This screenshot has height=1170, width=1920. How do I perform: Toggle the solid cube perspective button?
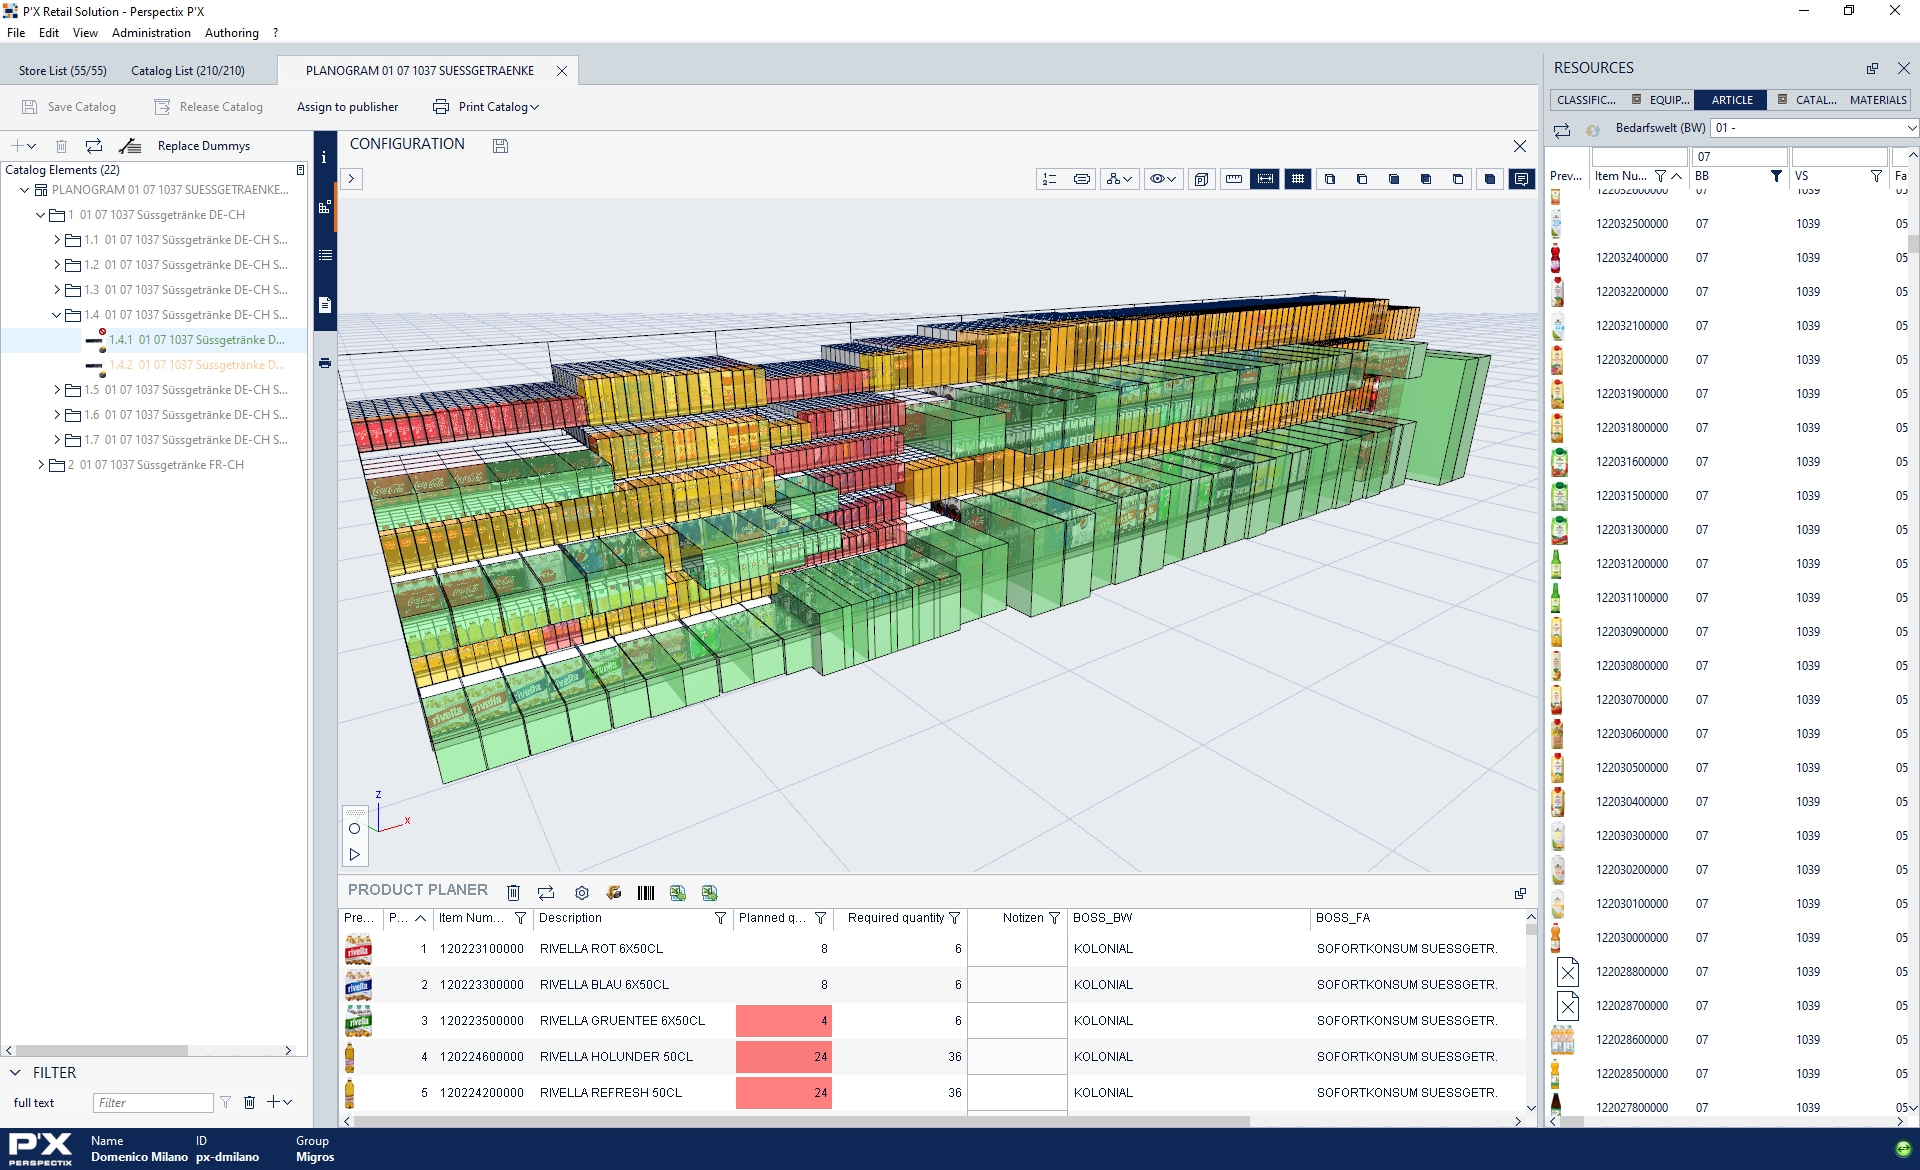tap(1490, 179)
